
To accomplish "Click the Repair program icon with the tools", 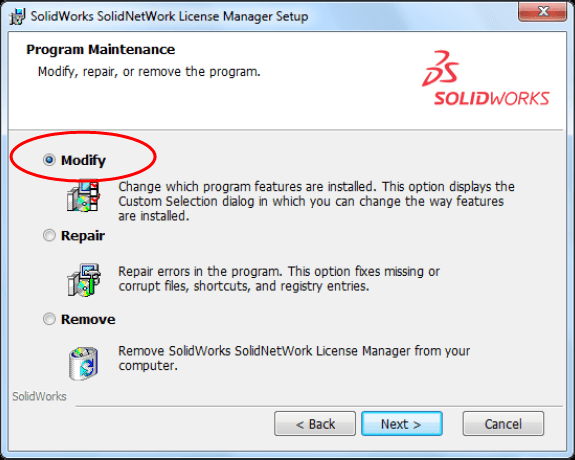I will pos(84,280).
